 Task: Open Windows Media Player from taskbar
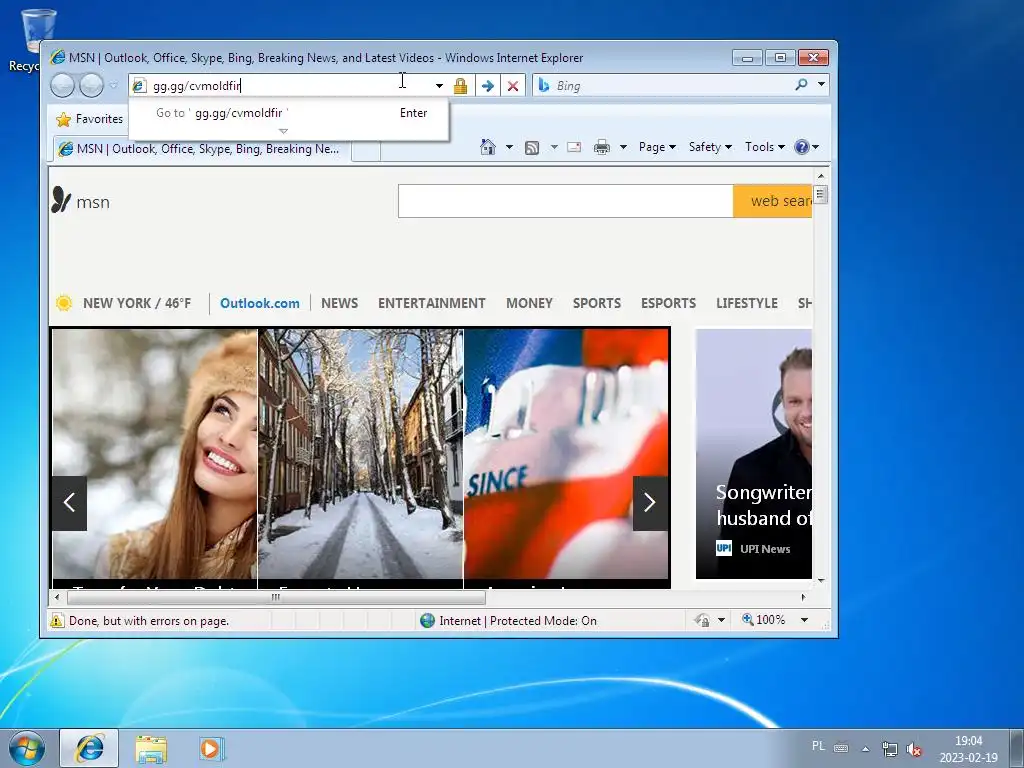(211, 748)
